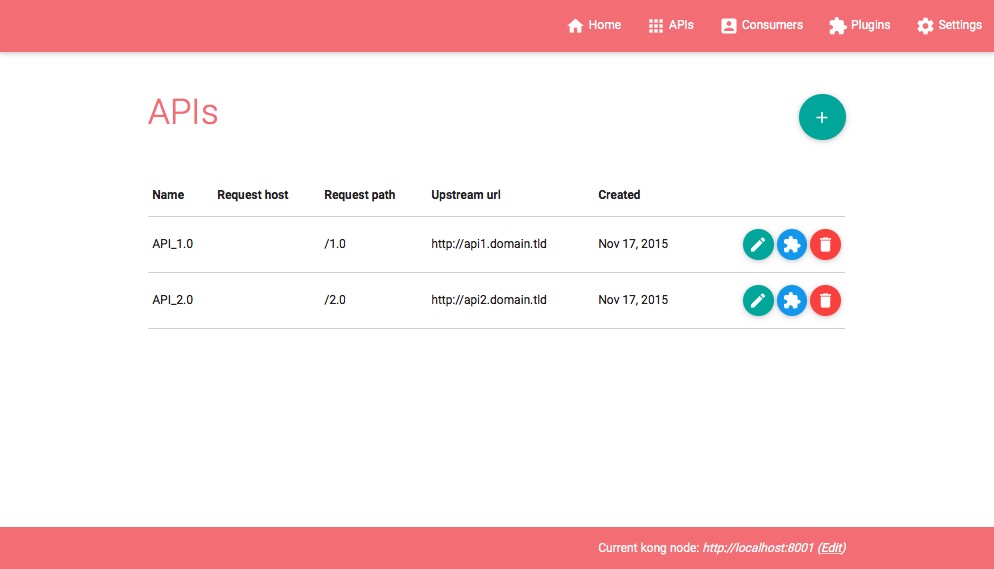
Task: Open plugins for API_2.0 puzzle icon
Action: [792, 300]
